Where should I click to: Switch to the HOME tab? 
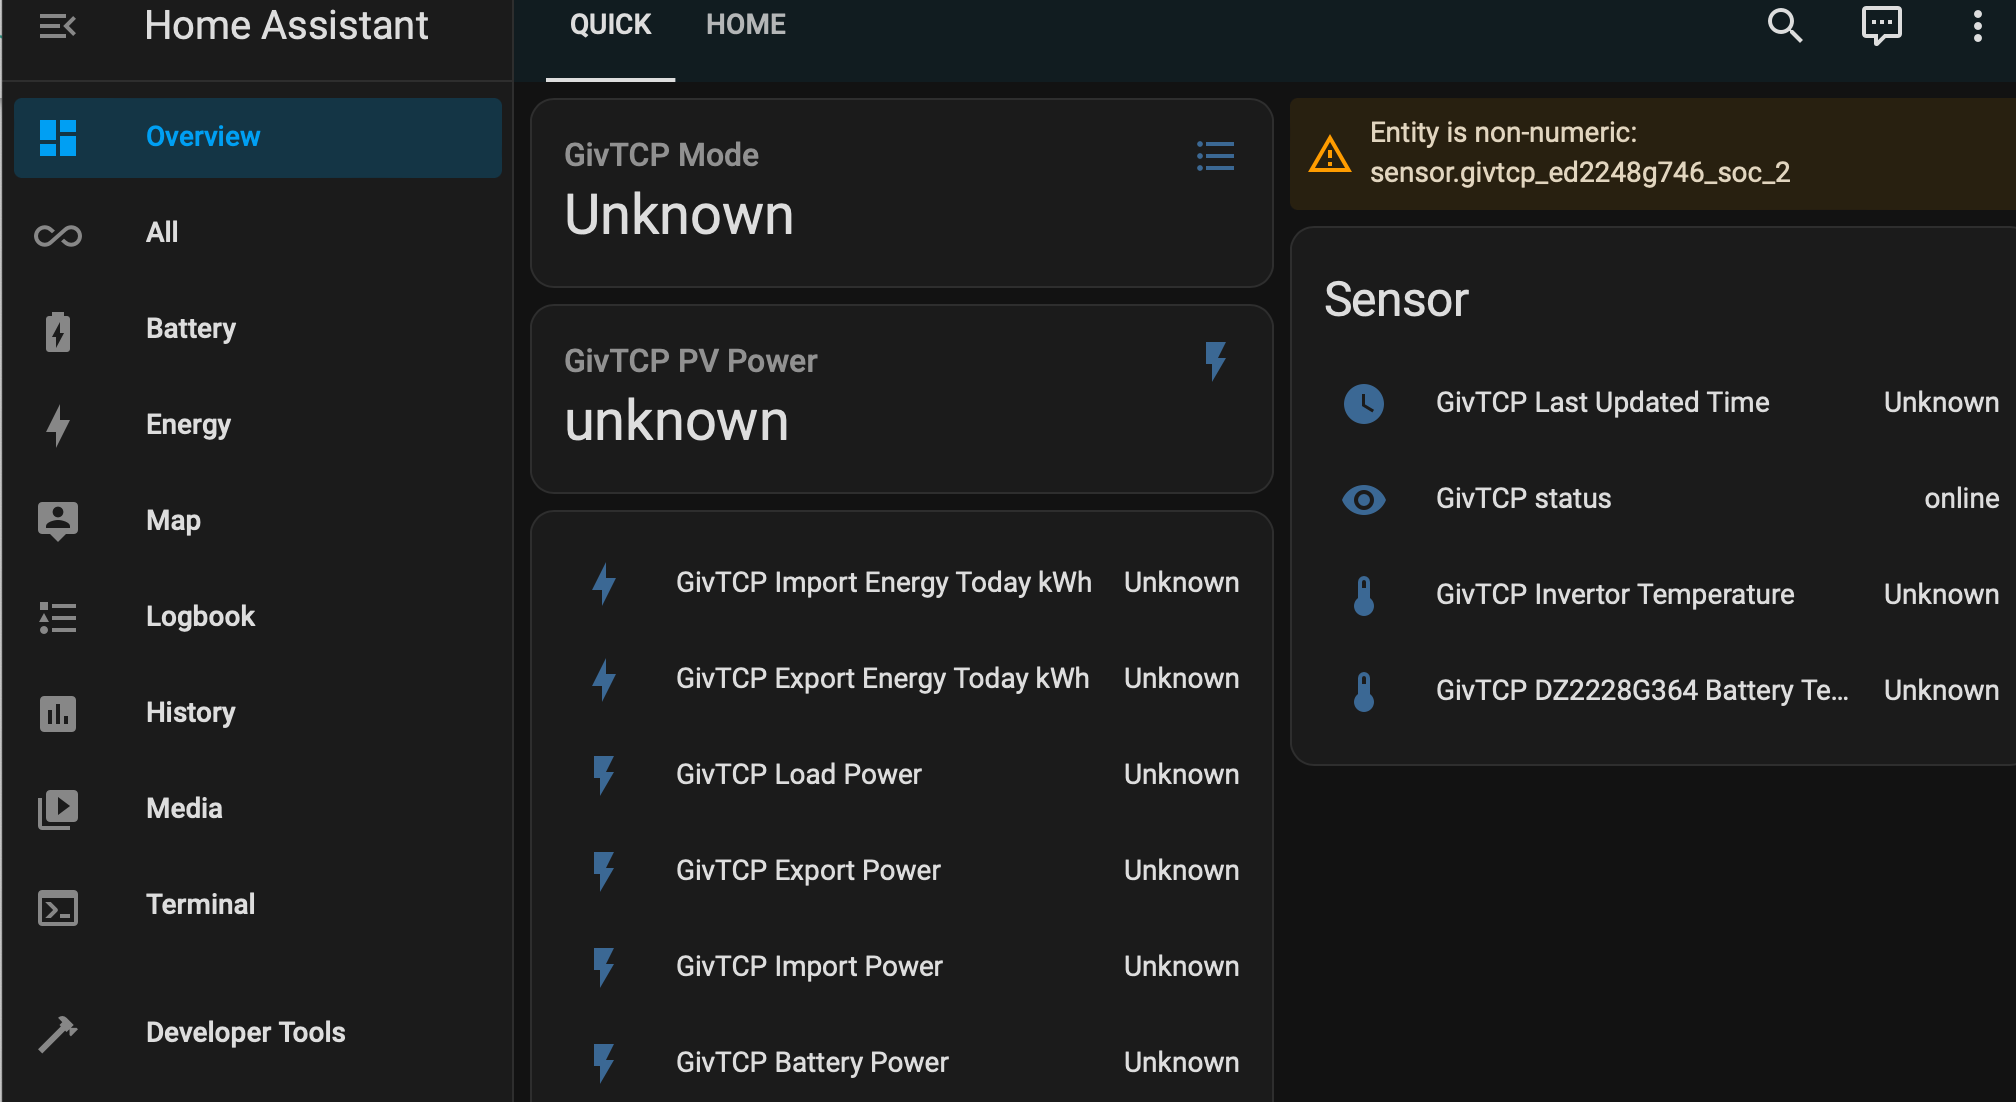(x=746, y=25)
